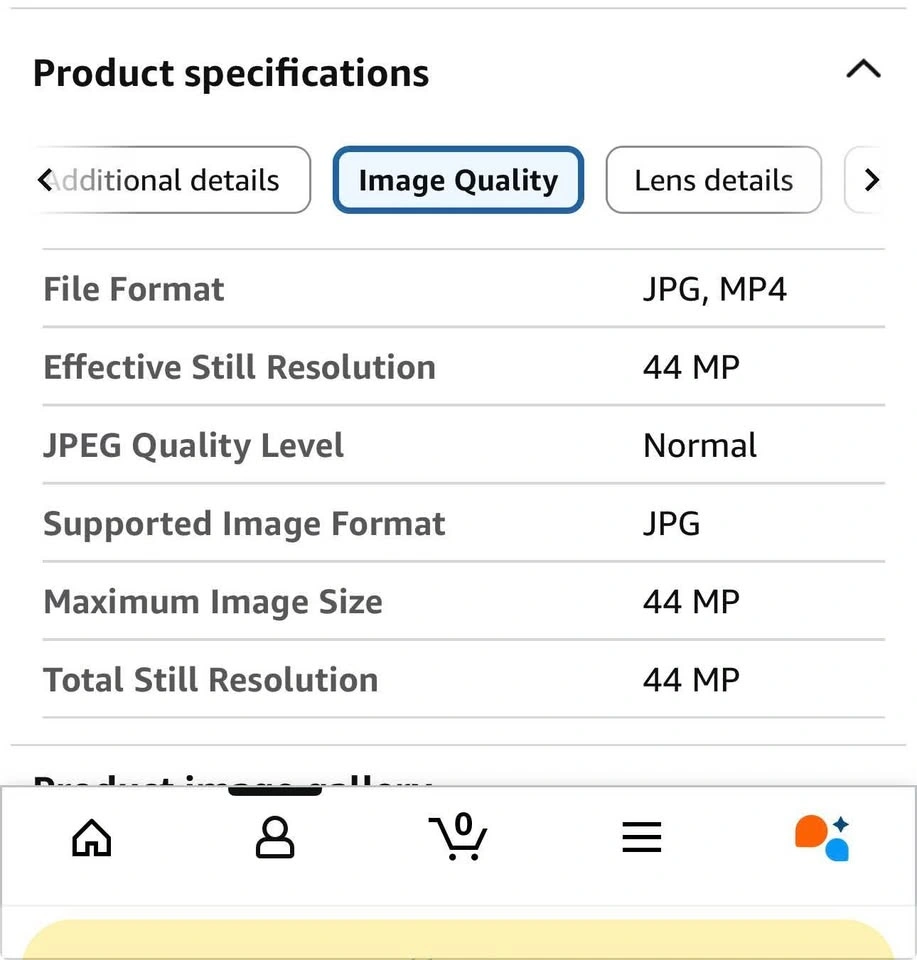The width and height of the screenshot is (917, 960).
Task: Launch the Rufus AI assistant icon
Action: pos(823,837)
